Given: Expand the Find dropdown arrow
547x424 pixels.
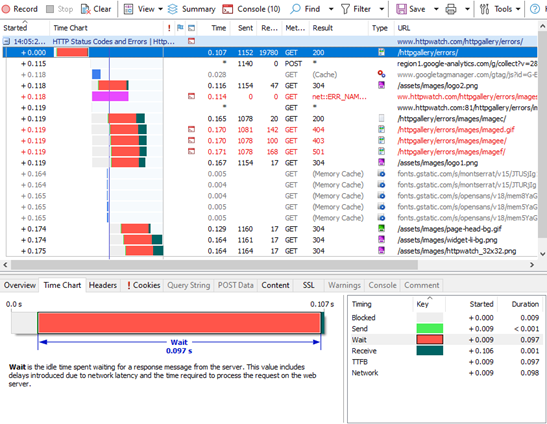Looking at the screenshot, I should point(331,9).
